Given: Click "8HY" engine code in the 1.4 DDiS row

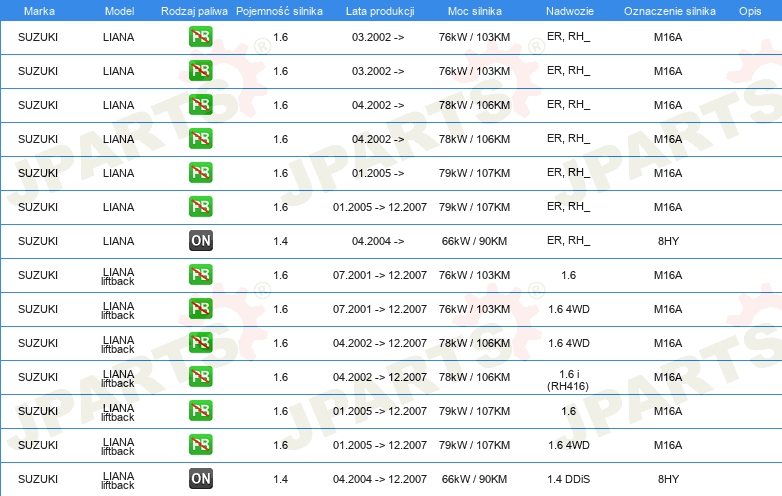Looking at the screenshot, I should tap(668, 479).
